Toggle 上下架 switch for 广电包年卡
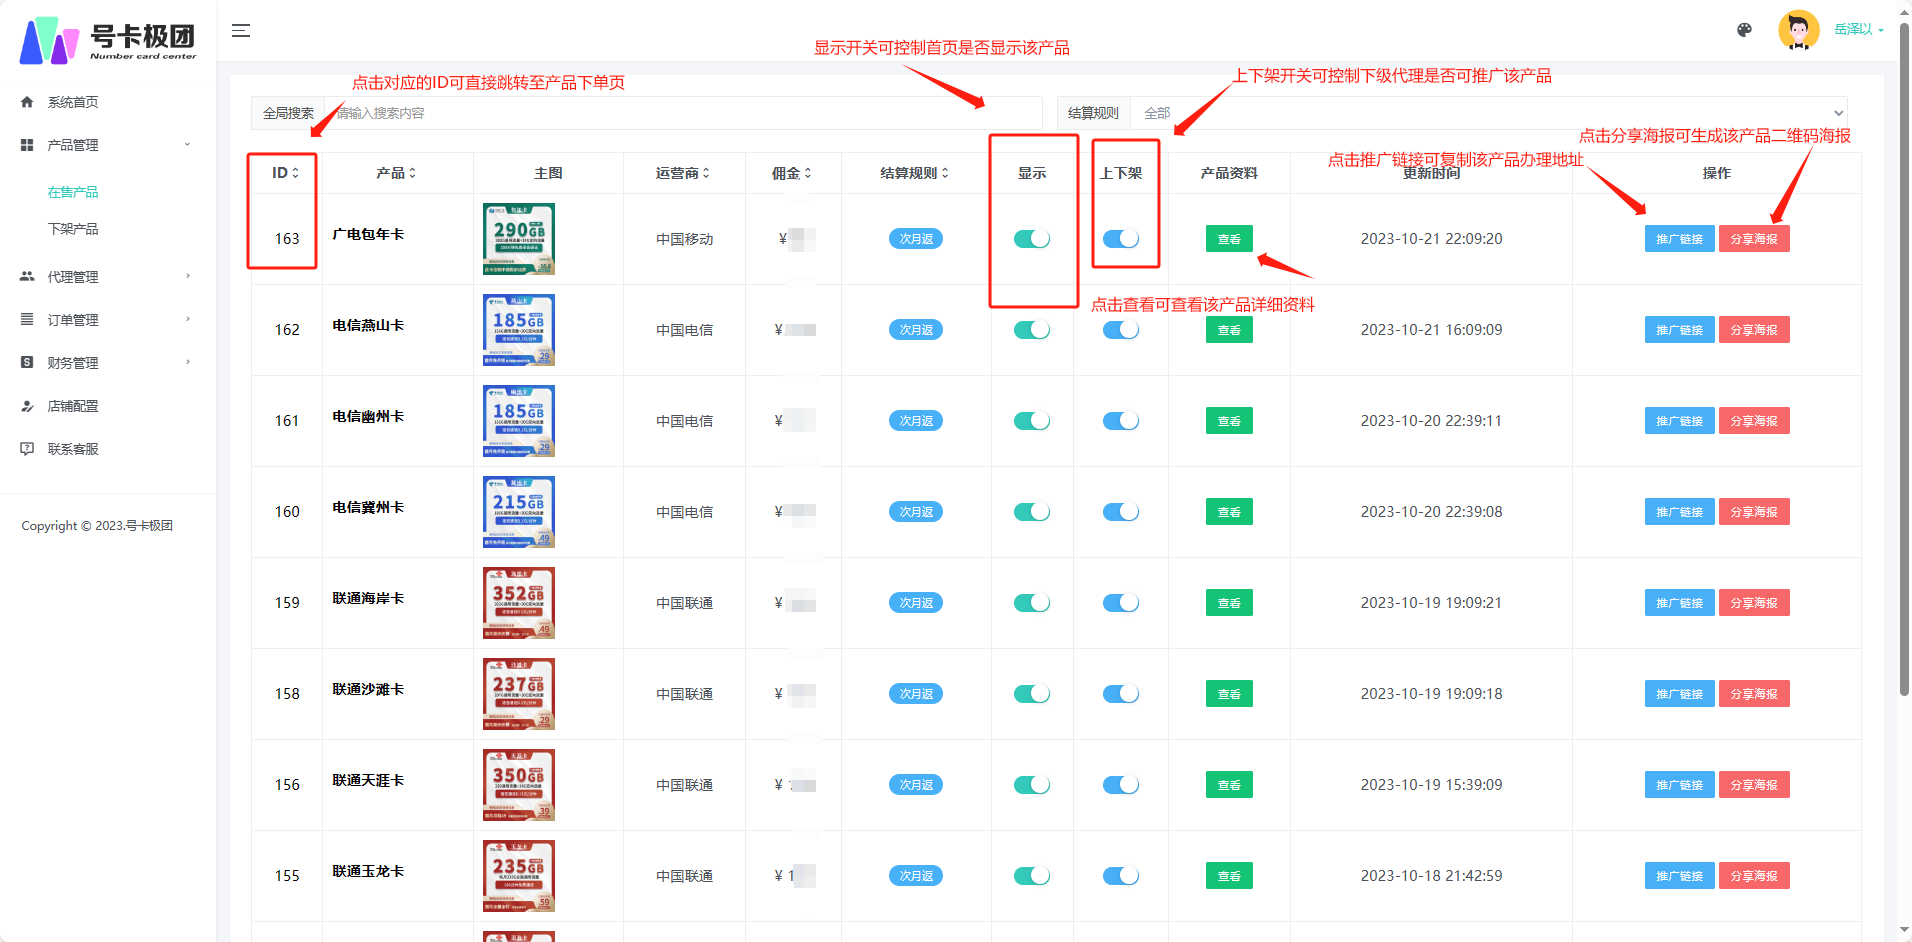 (1121, 239)
